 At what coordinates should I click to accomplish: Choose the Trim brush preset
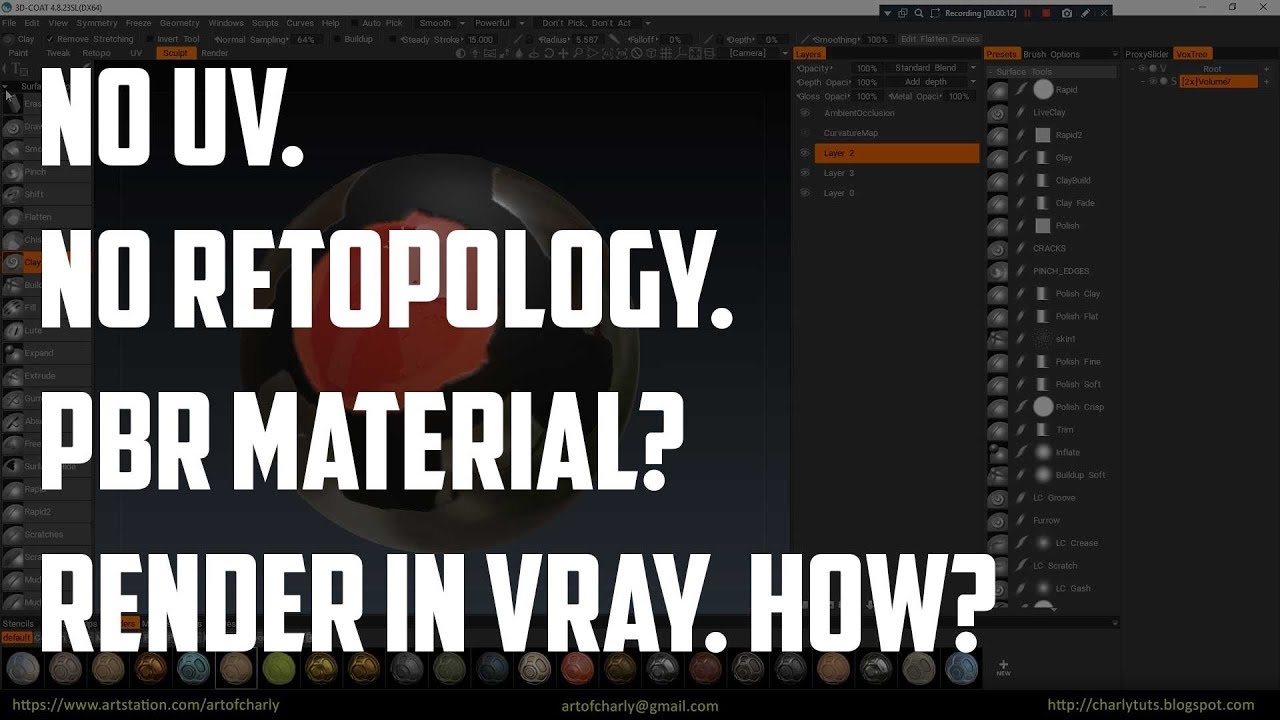1064,430
